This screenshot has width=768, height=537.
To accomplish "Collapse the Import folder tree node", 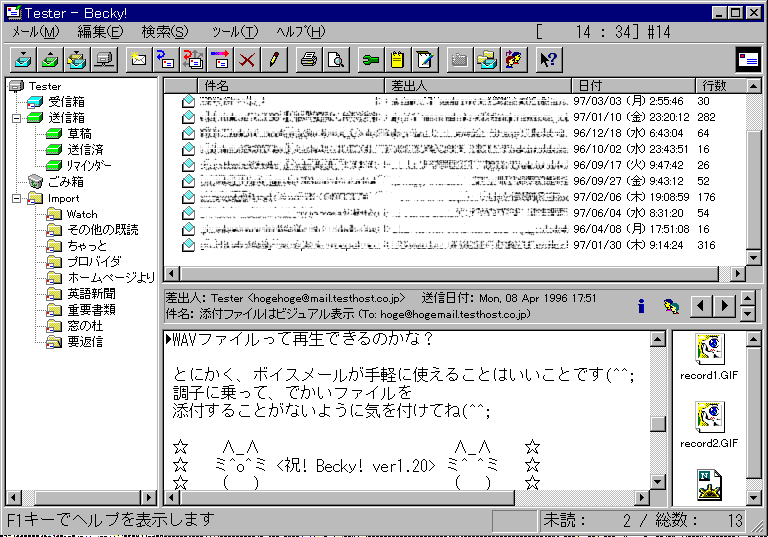I will pyautogui.click(x=15, y=198).
